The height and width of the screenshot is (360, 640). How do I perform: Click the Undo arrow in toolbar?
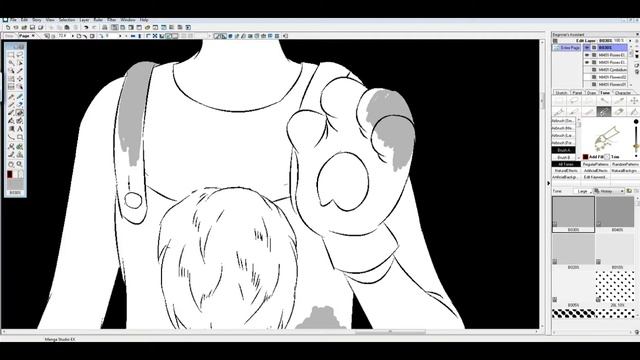coord(86,27)
